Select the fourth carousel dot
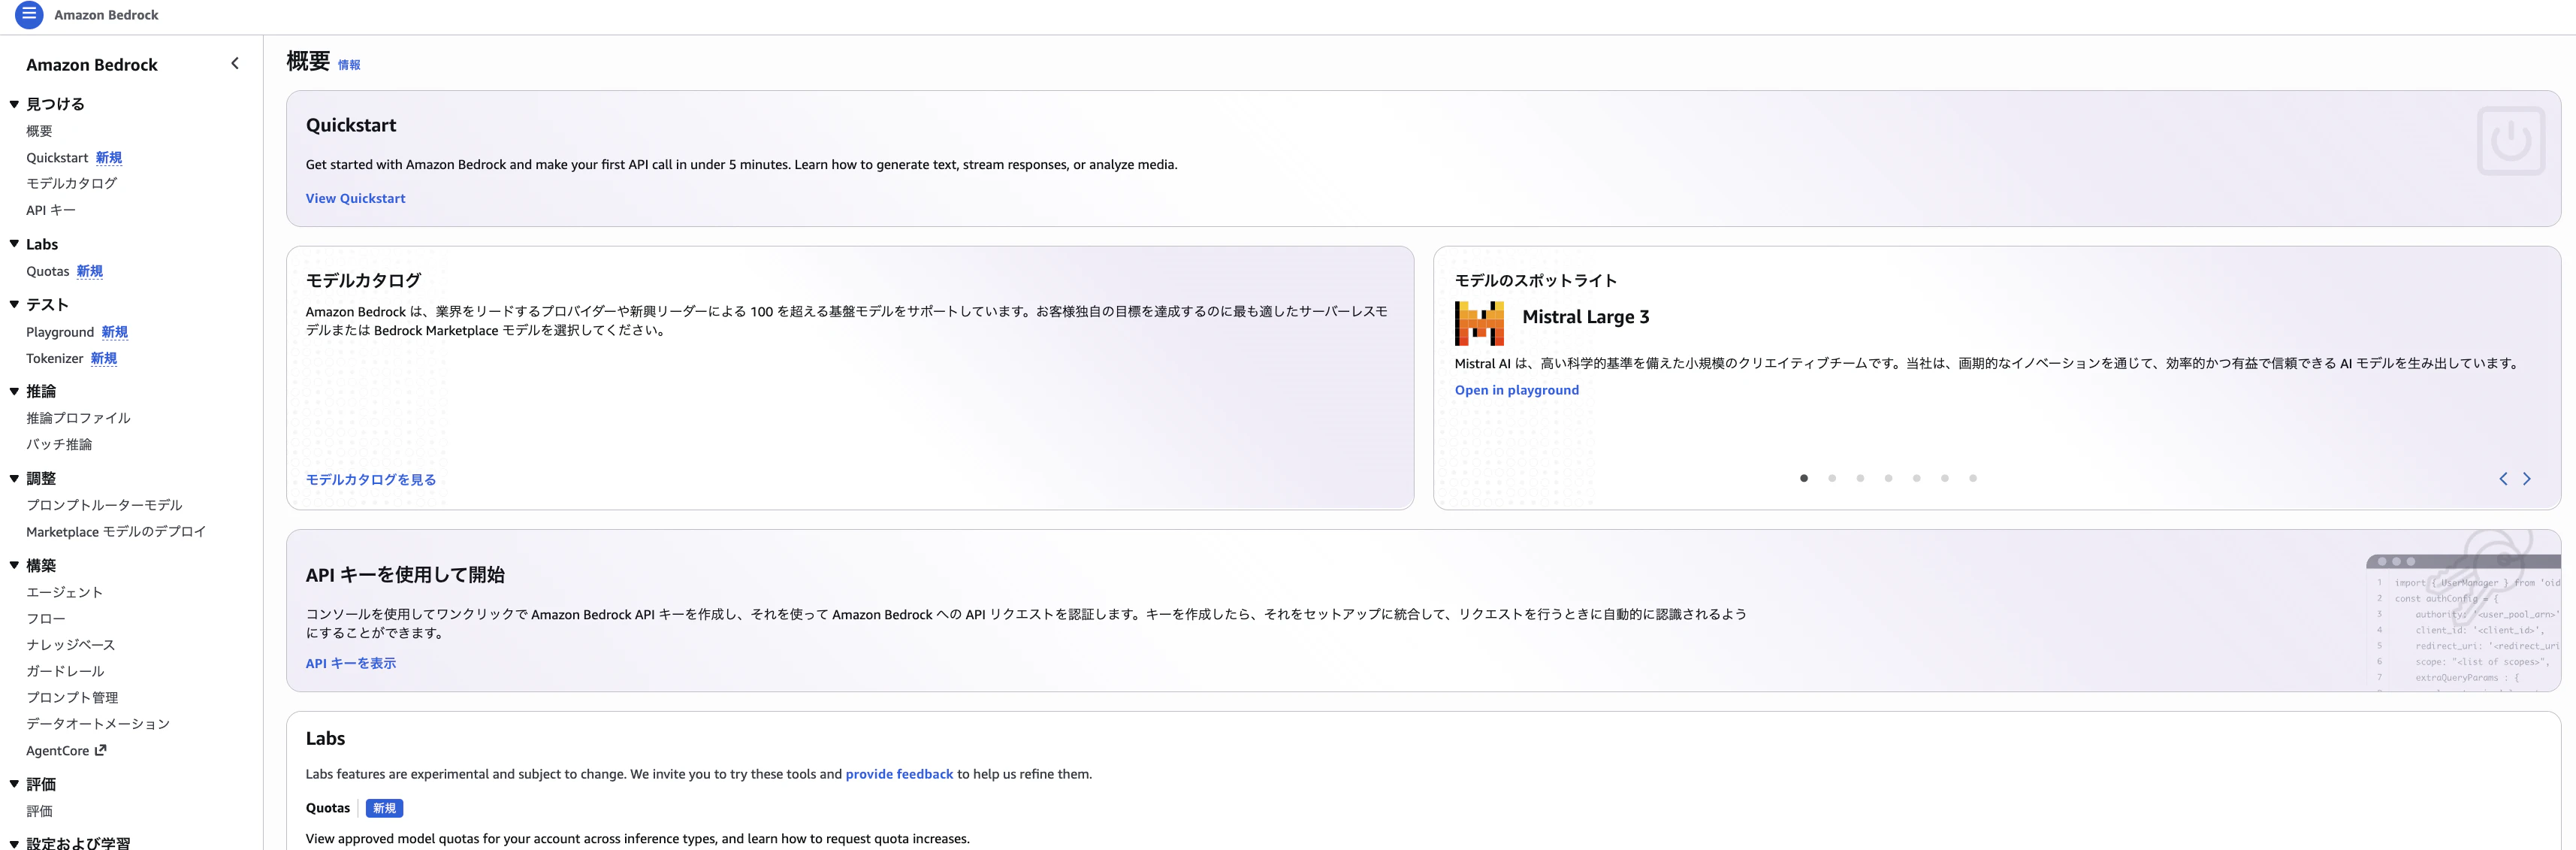The width and height of the screenshot is (2576, 850). coord(1888,478)
